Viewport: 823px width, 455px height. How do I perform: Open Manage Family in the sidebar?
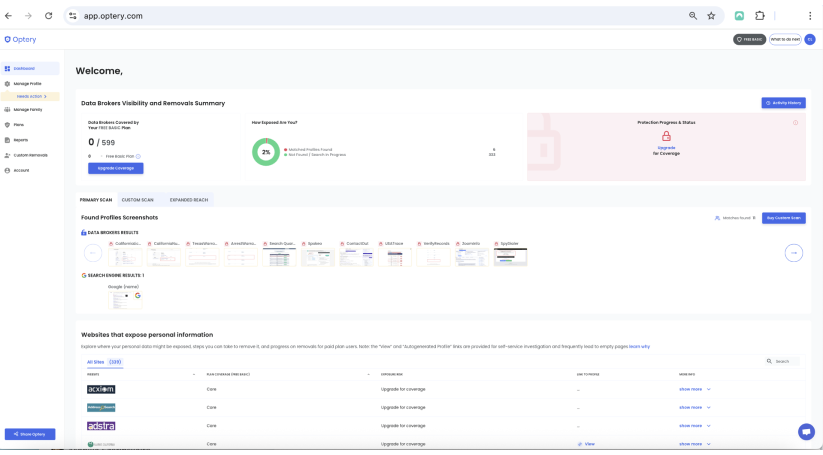coord(30,110)
